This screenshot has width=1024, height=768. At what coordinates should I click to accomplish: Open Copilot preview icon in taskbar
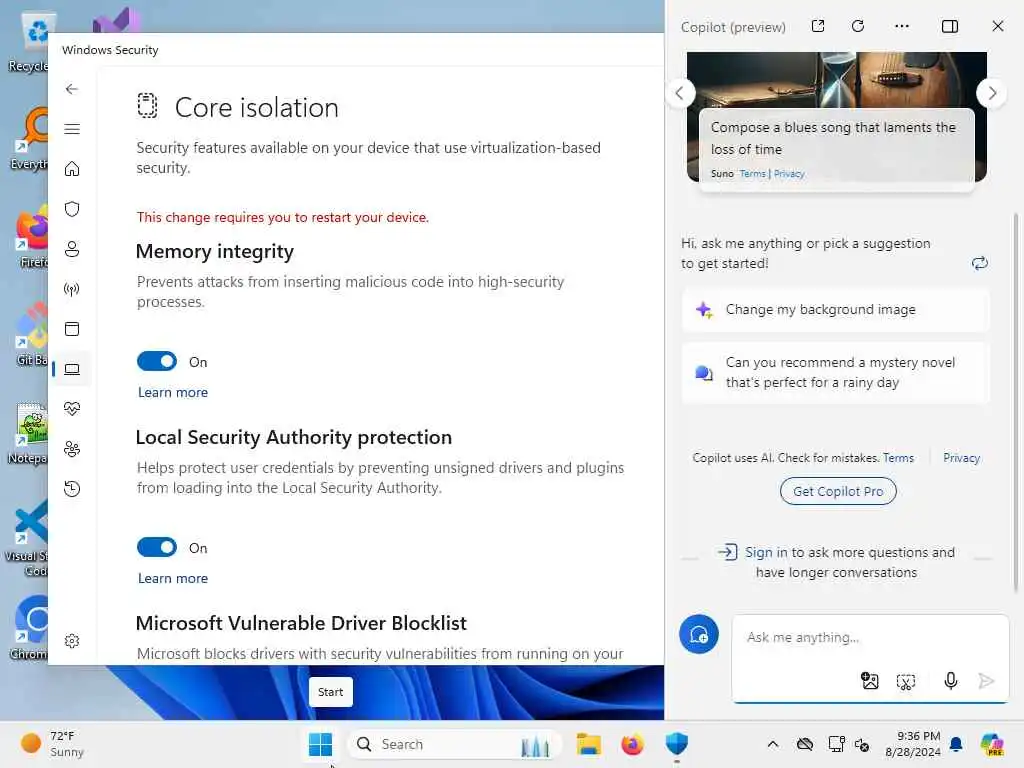pyautogui.click(x=992, y=744)
